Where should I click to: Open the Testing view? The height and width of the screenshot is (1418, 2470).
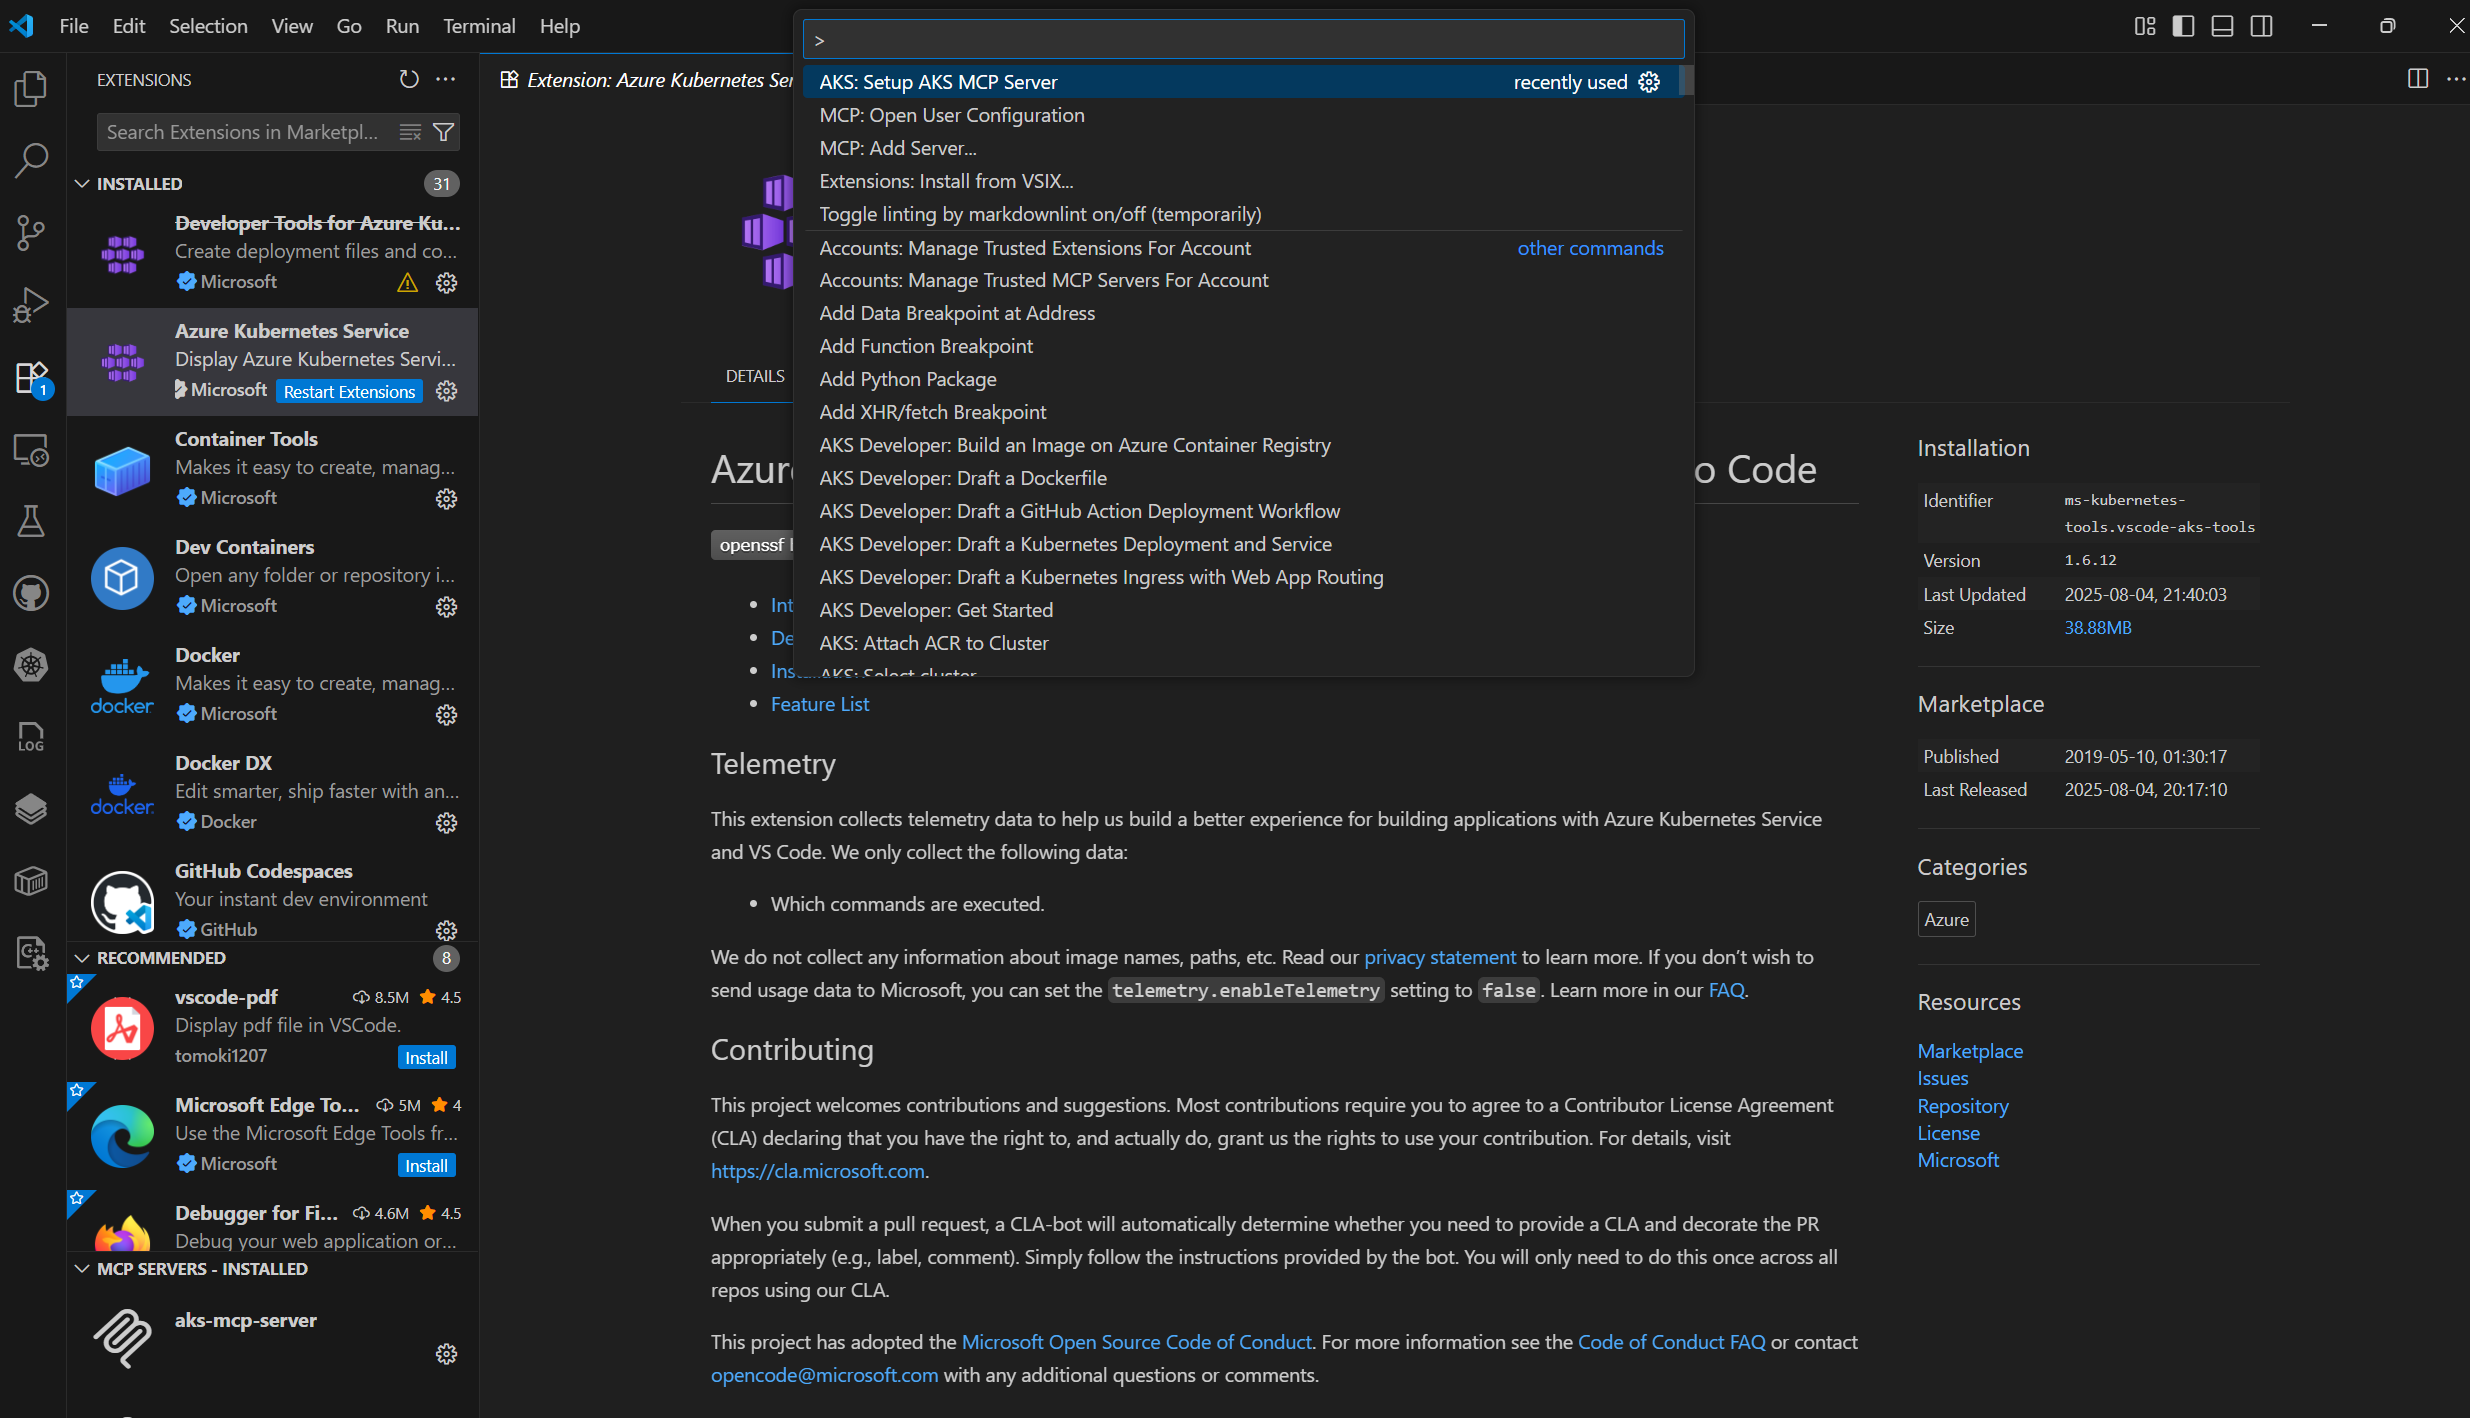(x=31, y=520)
